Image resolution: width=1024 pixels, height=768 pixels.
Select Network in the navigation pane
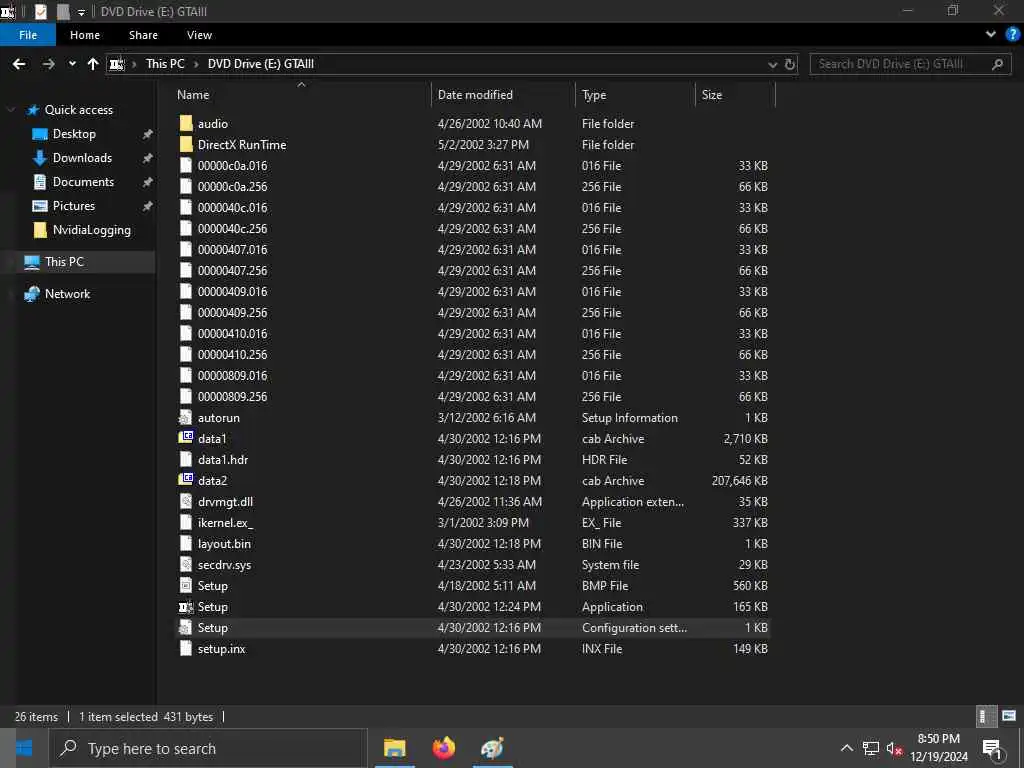coord(68,295)
